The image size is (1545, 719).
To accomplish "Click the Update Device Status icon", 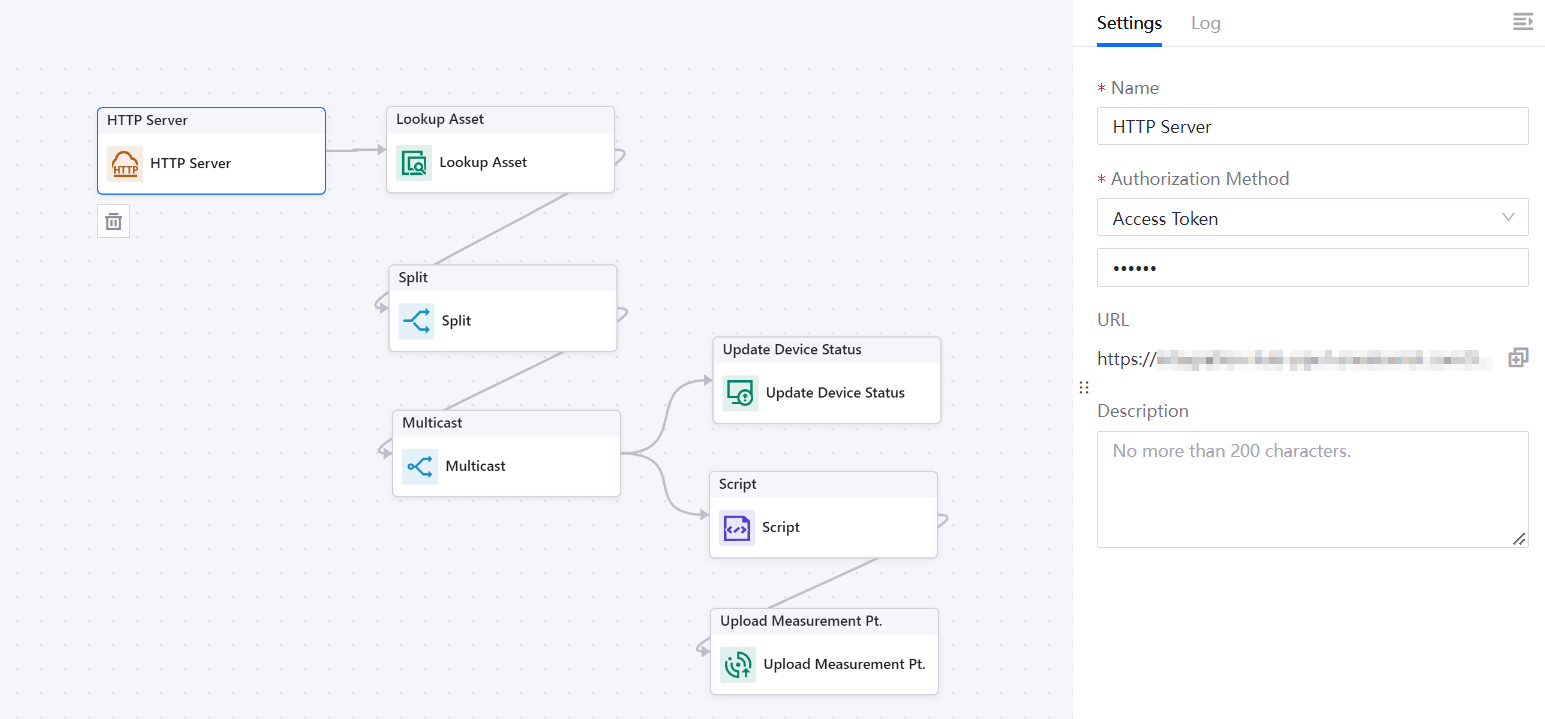I will 740,393.
